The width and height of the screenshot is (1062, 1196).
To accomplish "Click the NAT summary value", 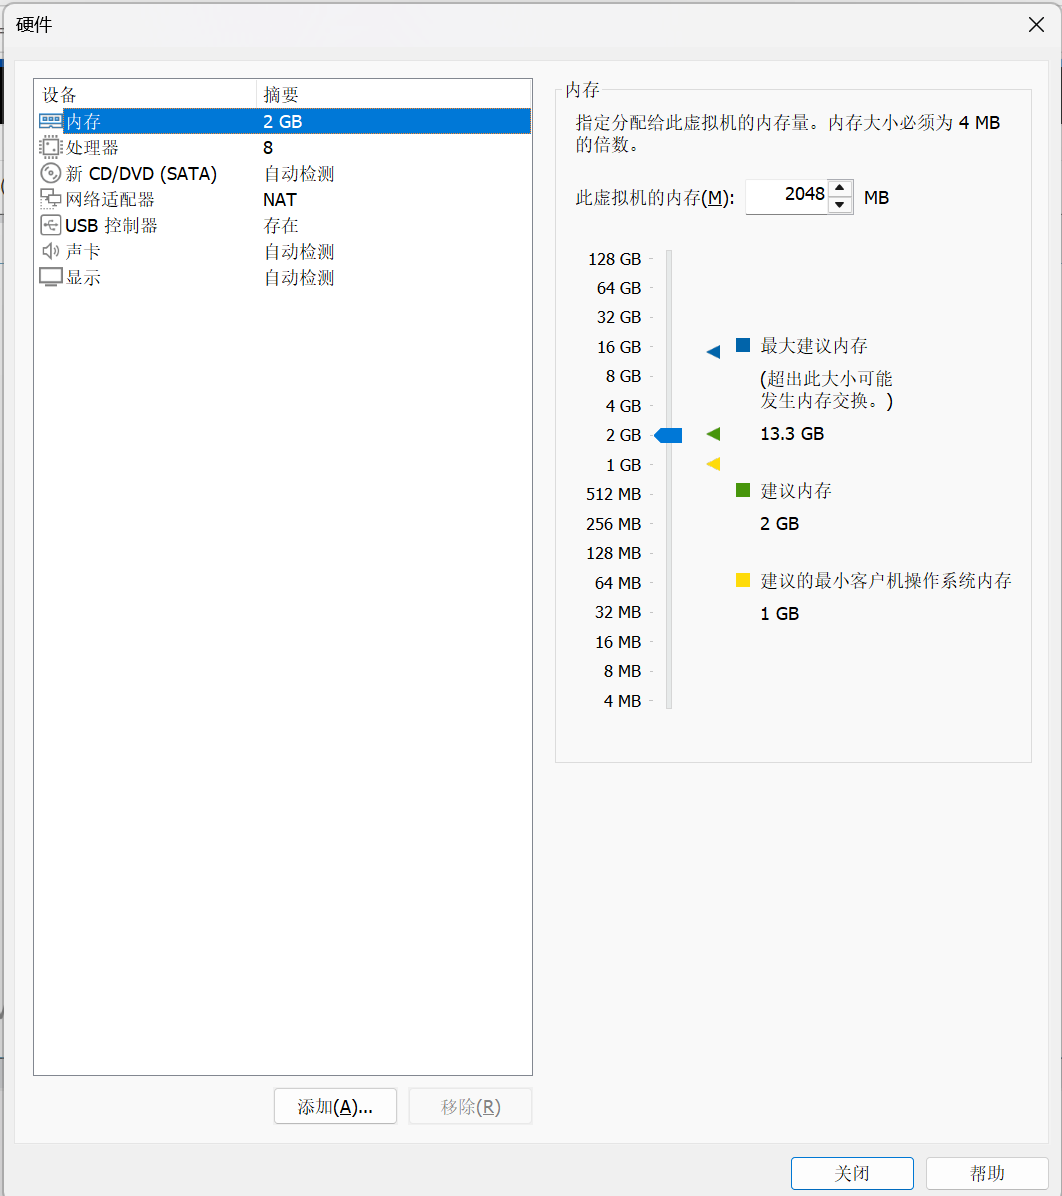I will click(x=280, y=200).
